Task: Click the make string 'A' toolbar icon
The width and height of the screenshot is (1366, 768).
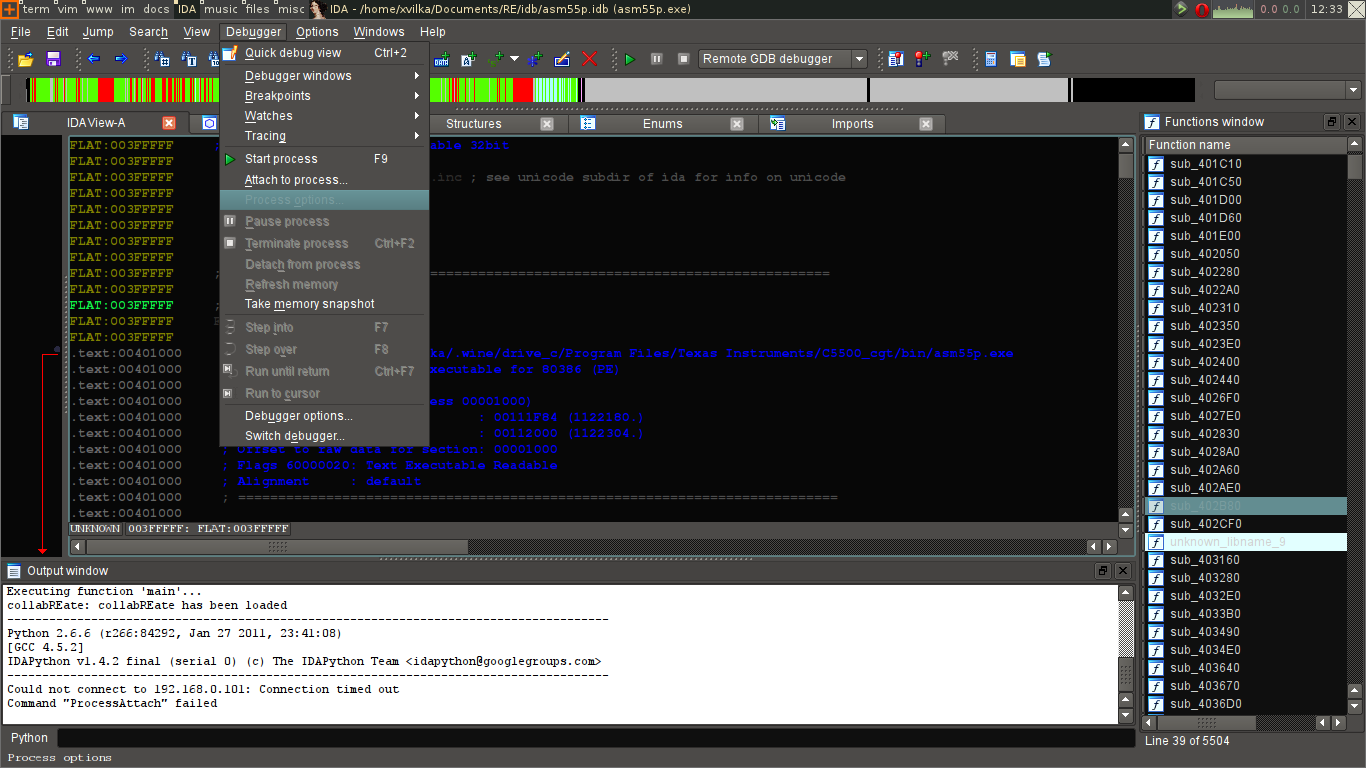Action: (x=468, y=59)
